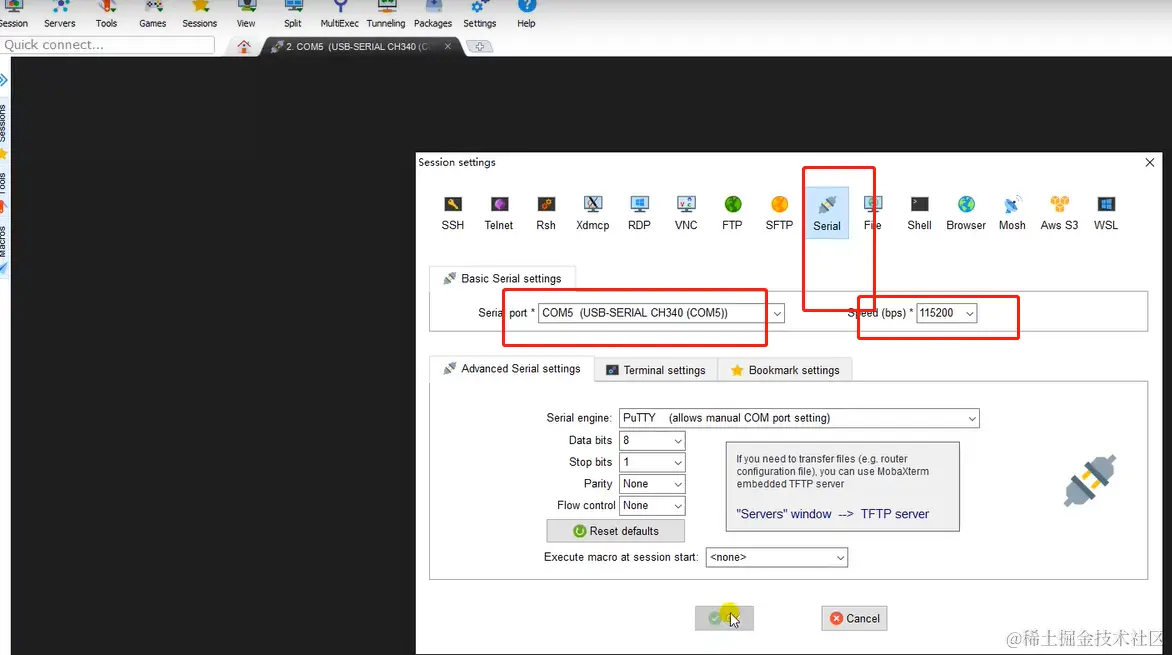Open the Bookmark settings tab

click(785, 370)
